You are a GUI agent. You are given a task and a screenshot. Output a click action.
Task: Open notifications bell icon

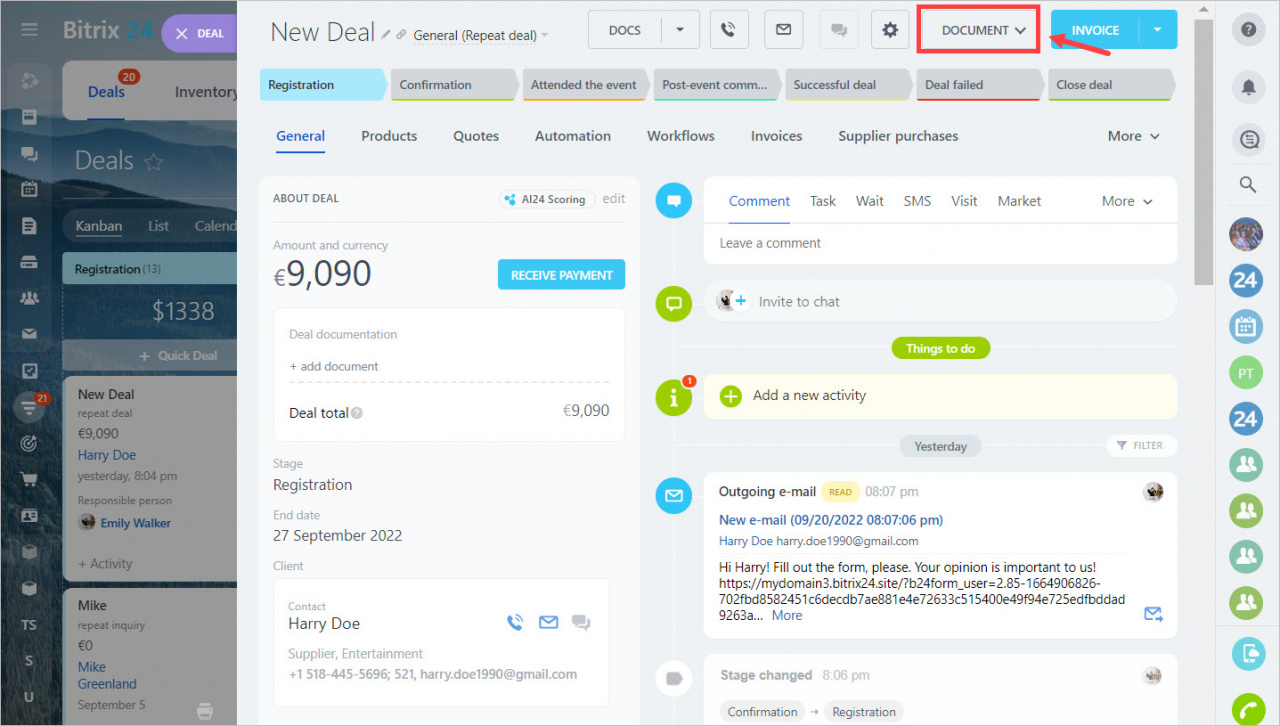[1248, 88]
